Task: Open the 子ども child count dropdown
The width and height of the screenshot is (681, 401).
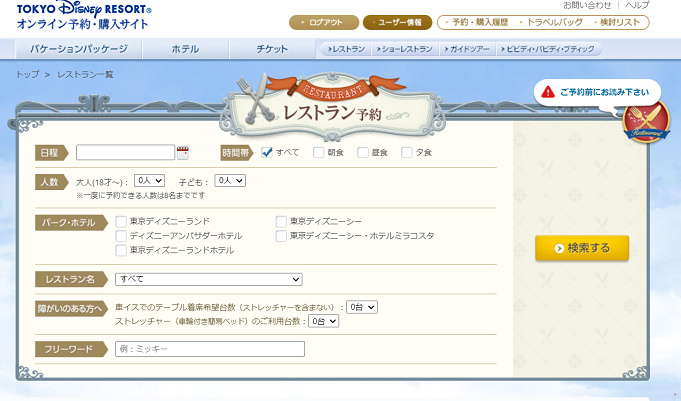Action: (x=230, y=180)
